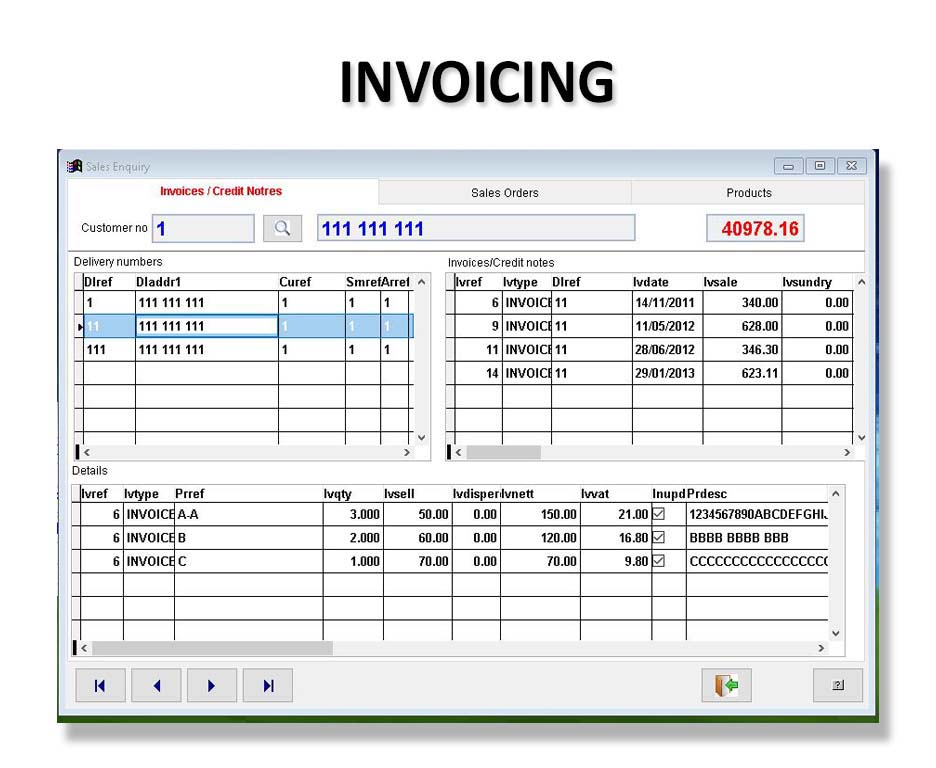Image resolution: width=936 pixels, height=768 pixels.
Task: Click the magnifier search icon beside Customer no
Action: pyautogui.click(x=282, y=229)
